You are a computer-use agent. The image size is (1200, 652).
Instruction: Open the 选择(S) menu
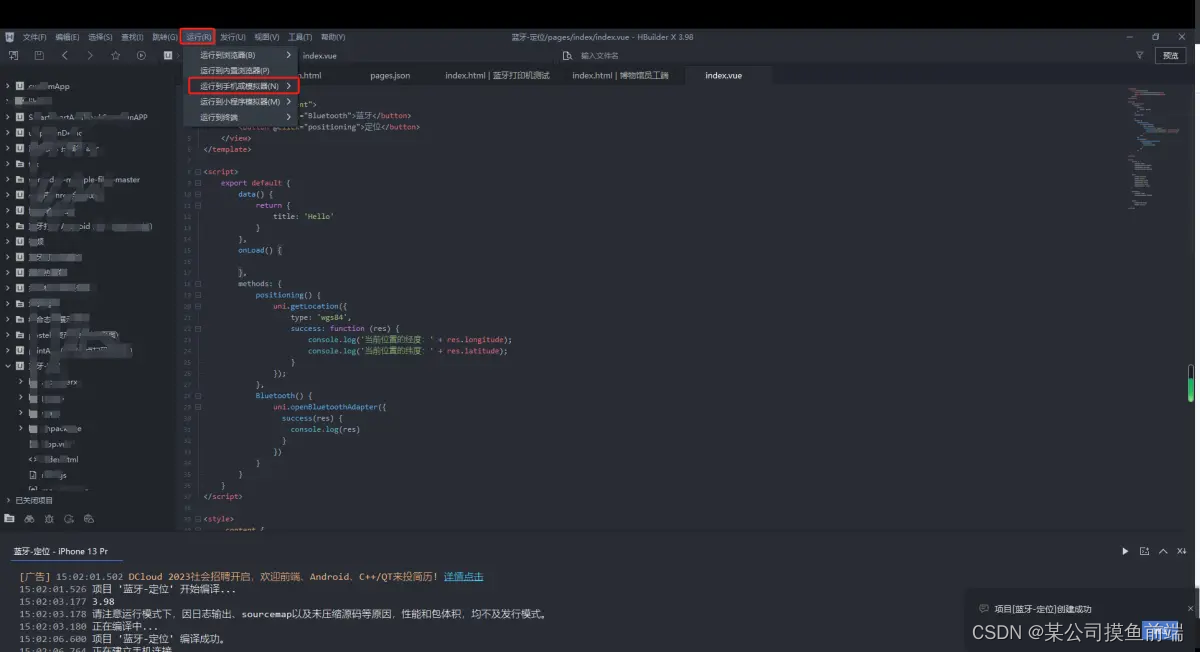(101, 37)
